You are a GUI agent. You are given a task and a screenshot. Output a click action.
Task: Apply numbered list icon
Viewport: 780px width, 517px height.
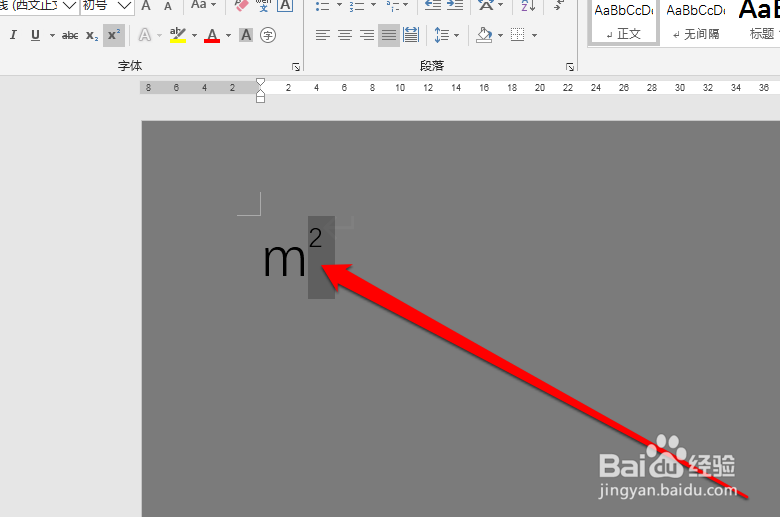click(x=357, y=5)
